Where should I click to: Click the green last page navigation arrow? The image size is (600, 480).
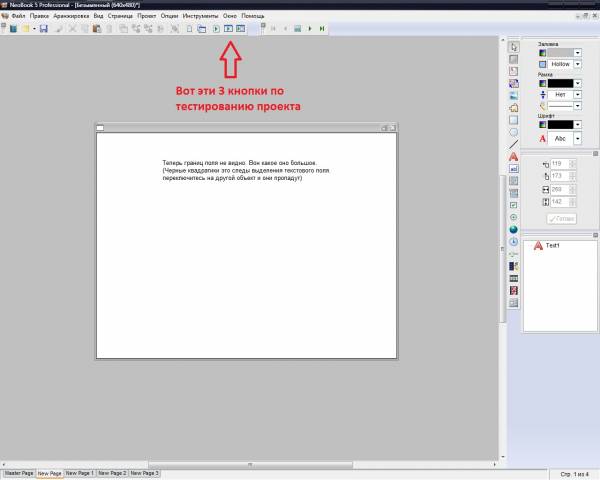[x=322, y=29]
